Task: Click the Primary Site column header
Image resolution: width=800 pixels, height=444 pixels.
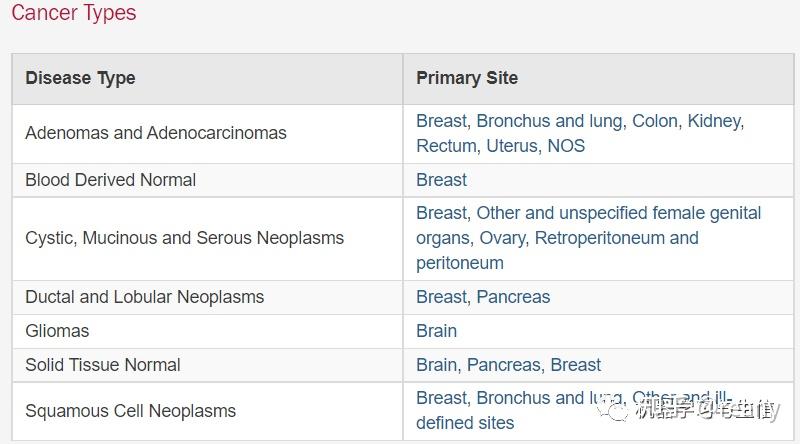Action: pos(467,78)
